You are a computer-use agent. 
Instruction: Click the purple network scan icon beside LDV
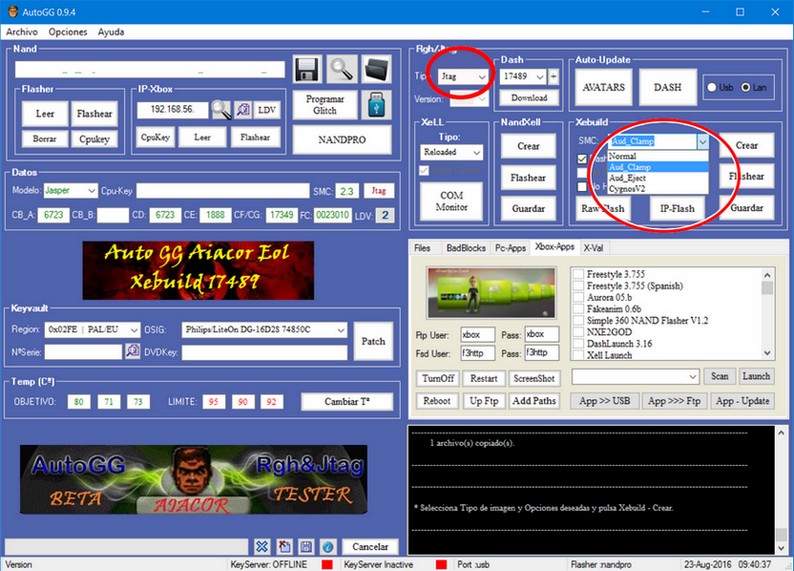[243, 109]
